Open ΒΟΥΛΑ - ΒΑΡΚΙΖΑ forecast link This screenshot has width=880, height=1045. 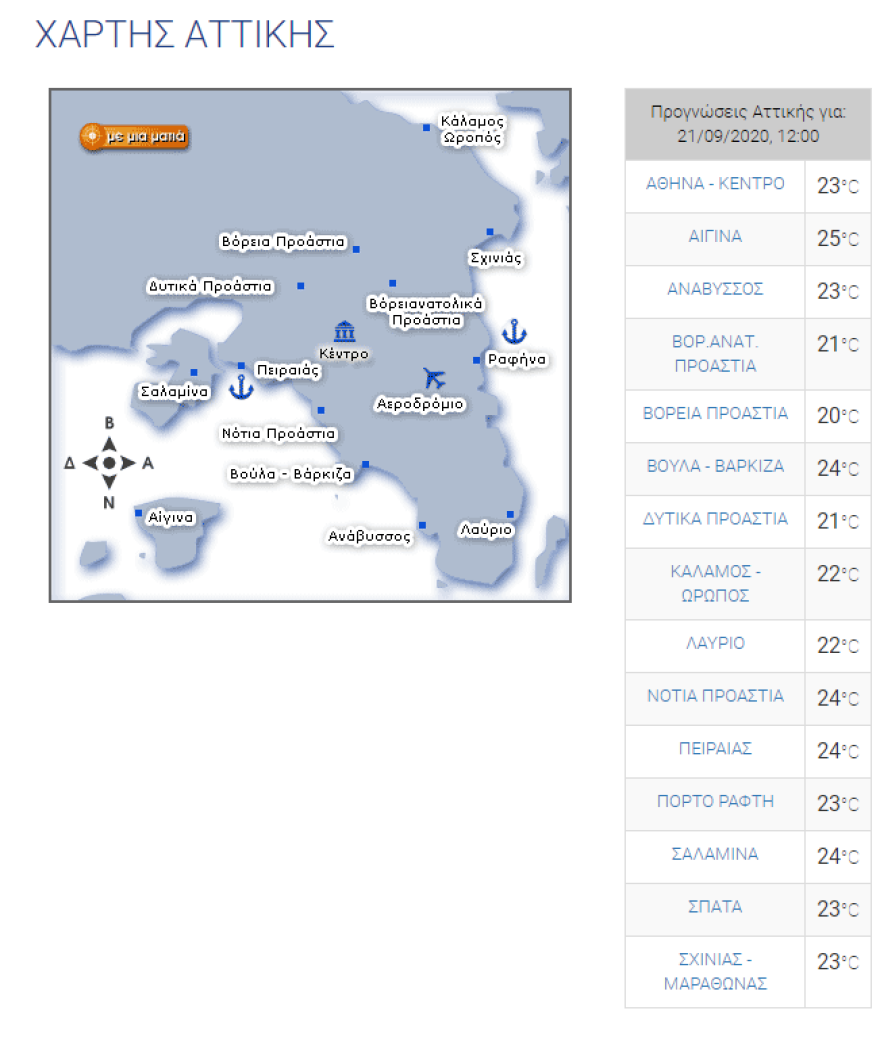click(x=715, y=466)
